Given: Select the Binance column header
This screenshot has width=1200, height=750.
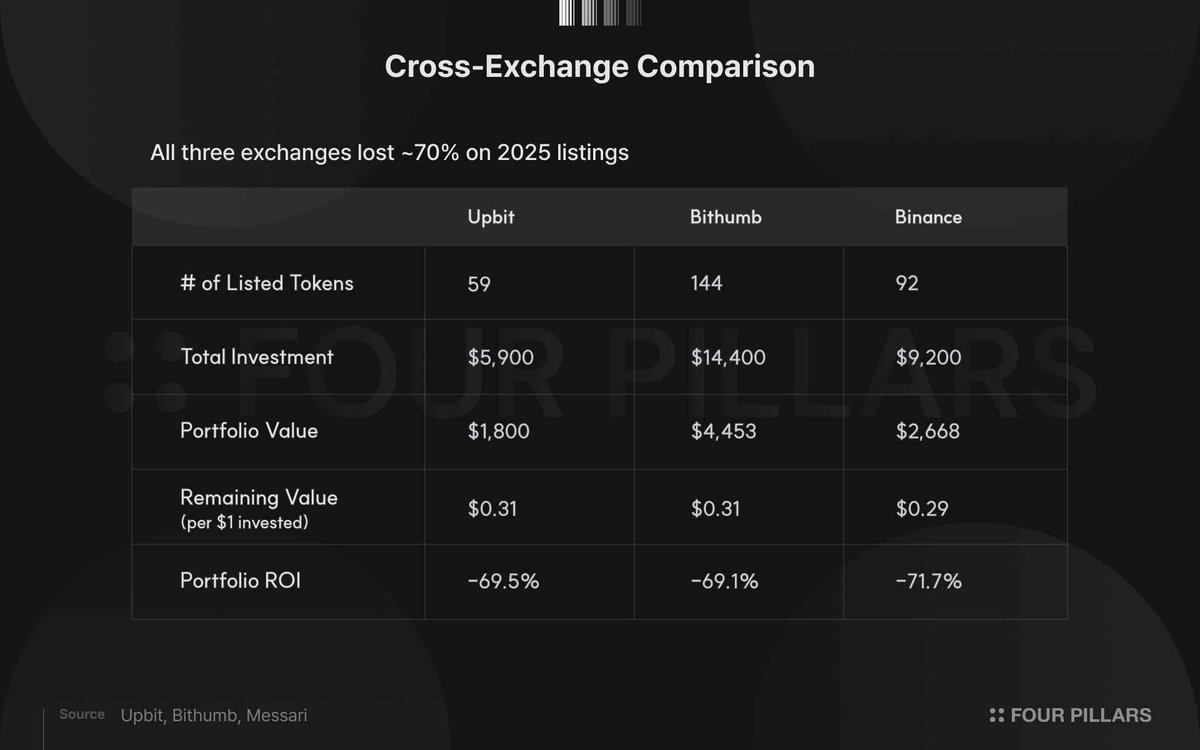Looking at the screenshot, I should click(x=928, y=217).
